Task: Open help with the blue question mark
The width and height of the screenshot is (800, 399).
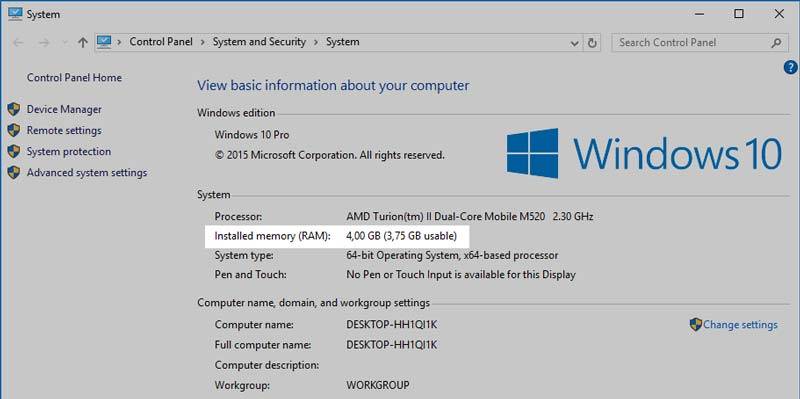Action: pyautogui.click(x=790, y=67)
